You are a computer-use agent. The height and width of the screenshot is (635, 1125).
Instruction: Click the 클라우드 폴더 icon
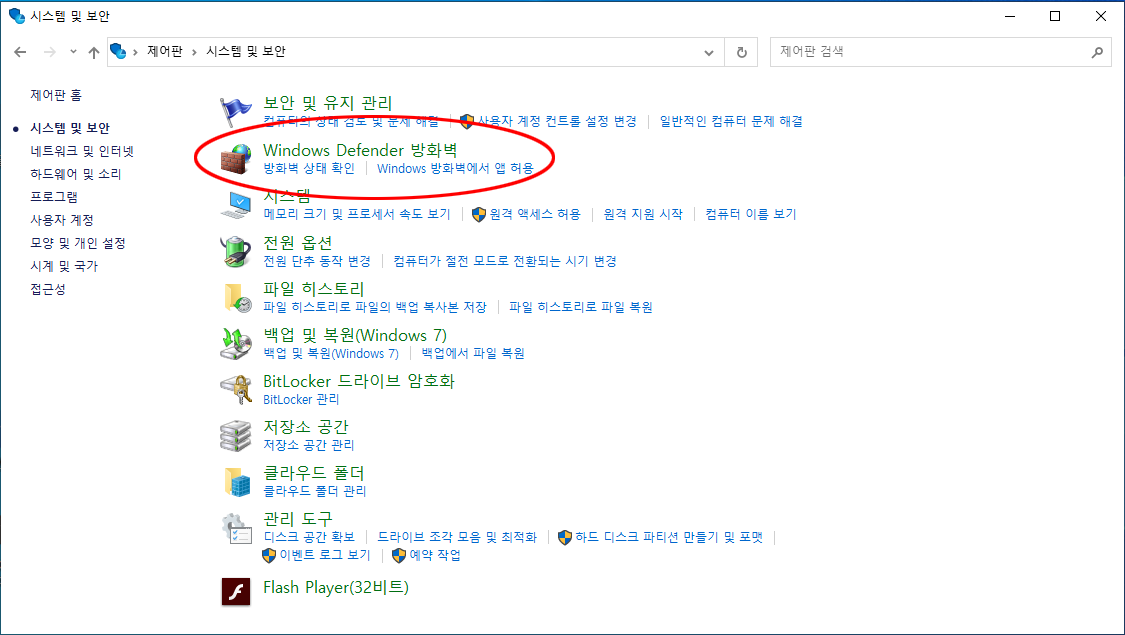click(237, 481)
